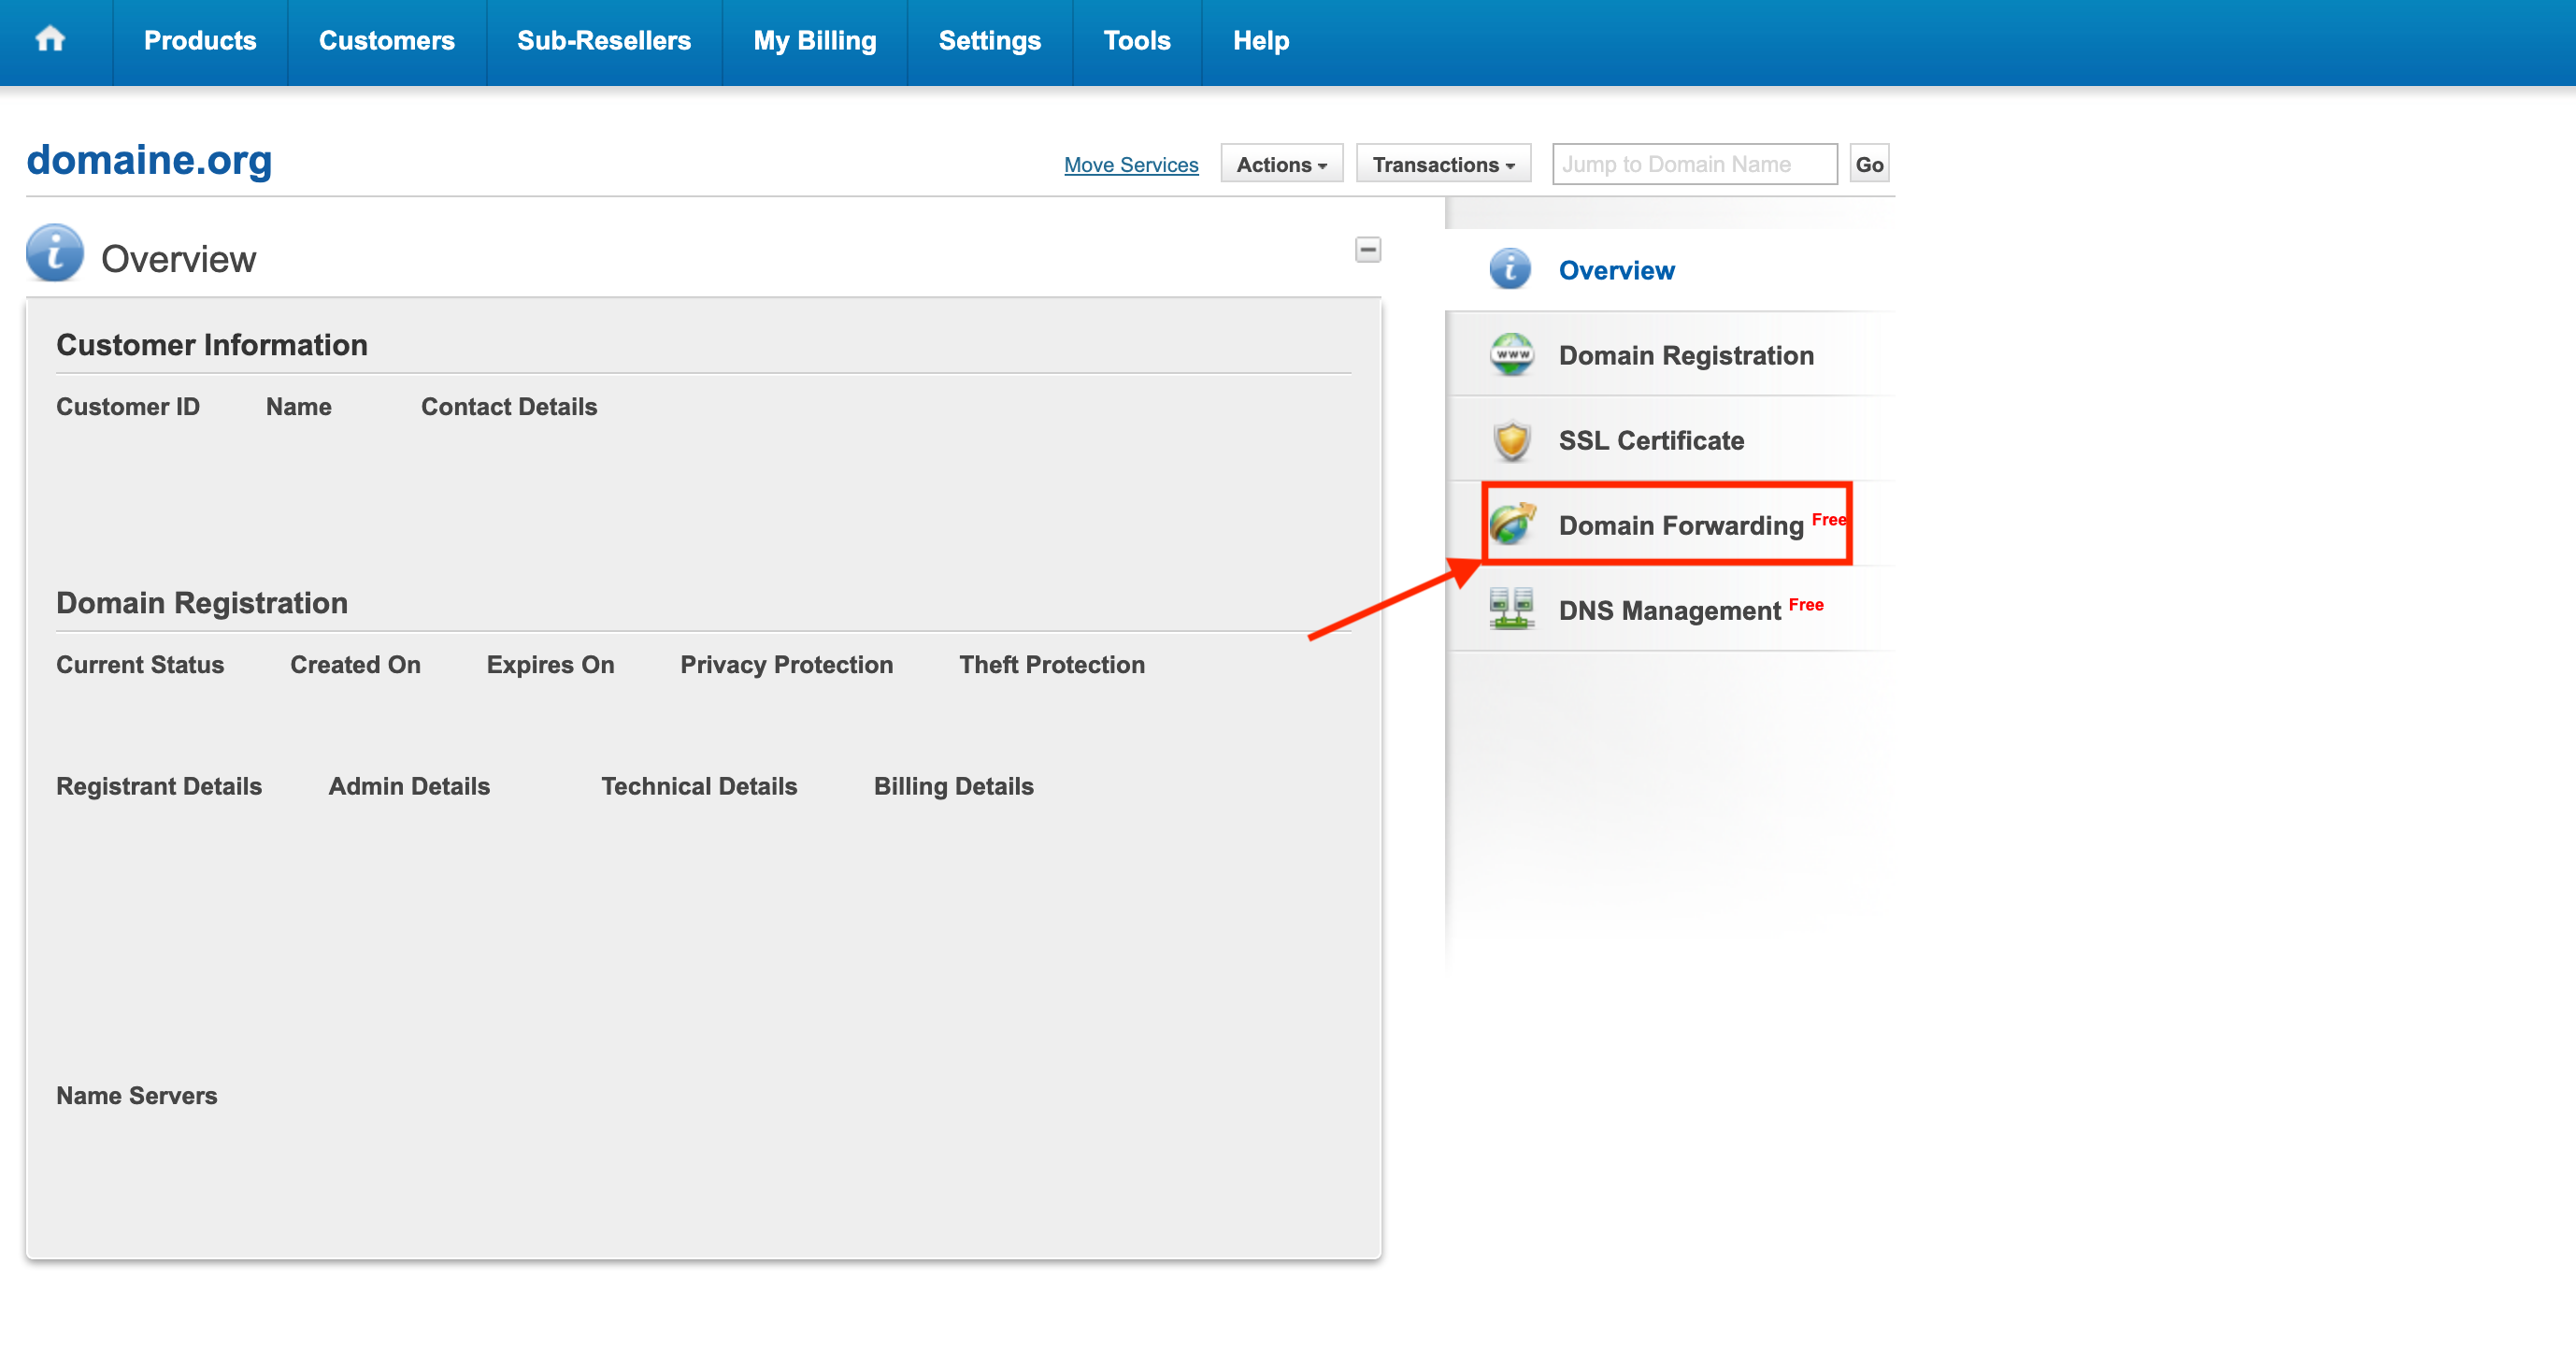Click the Created On label
The height and width of the screenshot is (1350, 2576).
(x=355, y=665)
